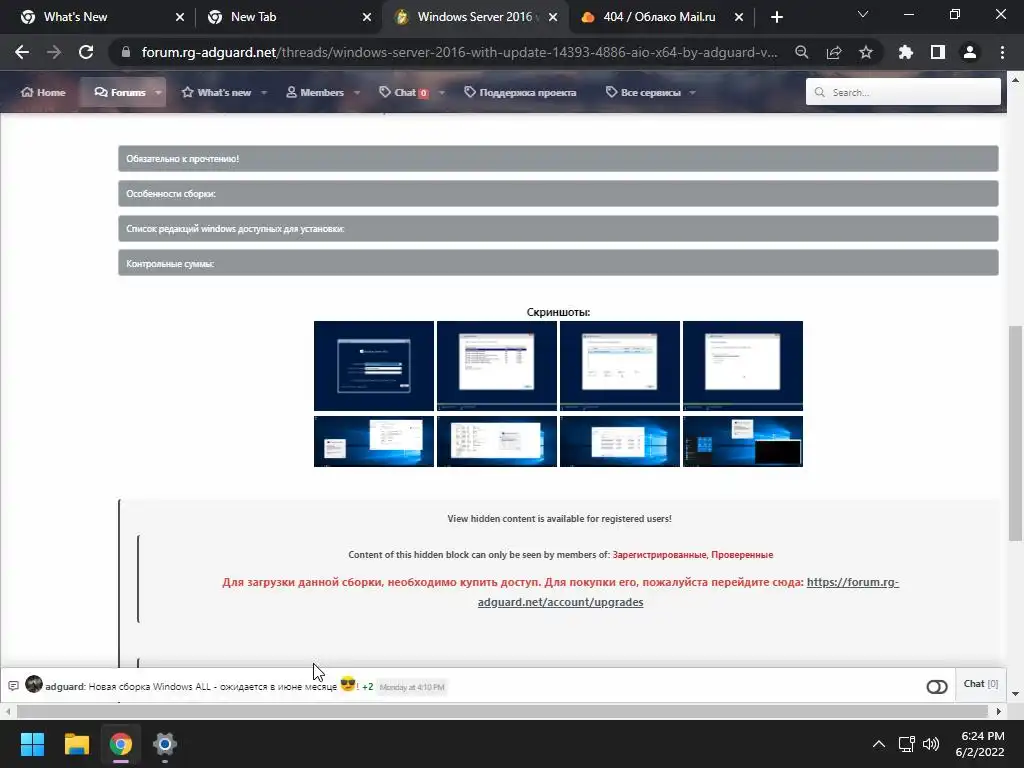Toggle the chat bar switch
The image size is (1024, 768).
(936, 686)
